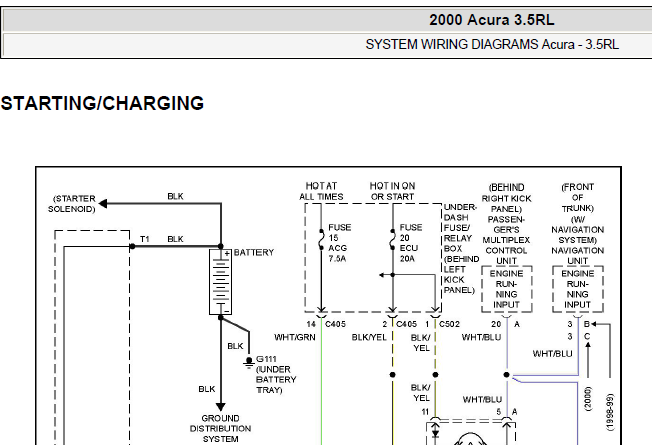Image resolution: width=652 pixels, height=445 pixels.
Task: Click the arrow pointing to Starter Solenoid
Action: coord(103,203)
